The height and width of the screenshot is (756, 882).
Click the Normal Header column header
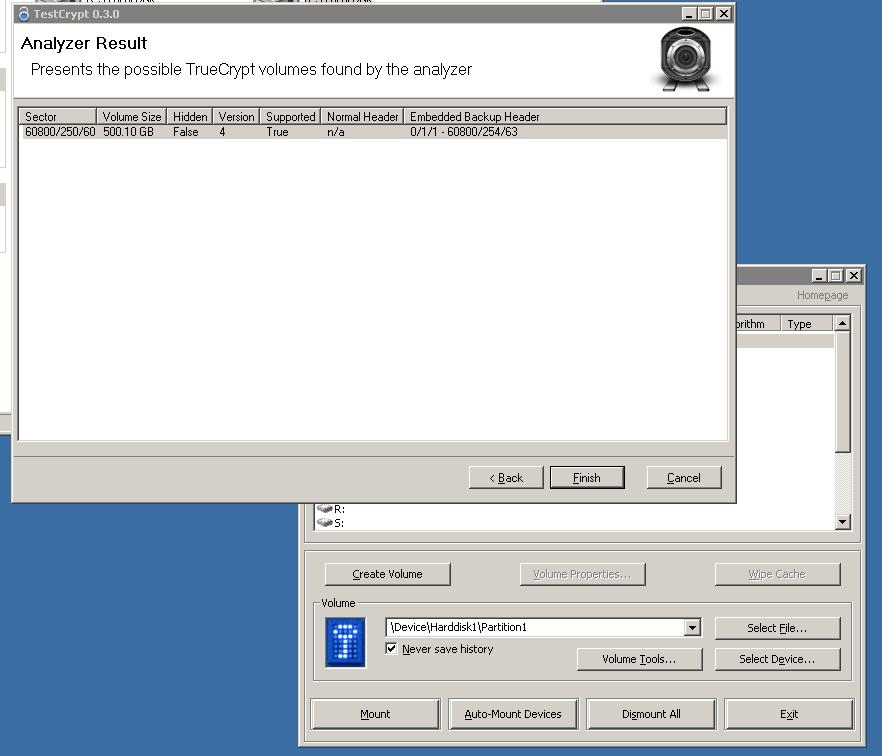pos(362,116)
